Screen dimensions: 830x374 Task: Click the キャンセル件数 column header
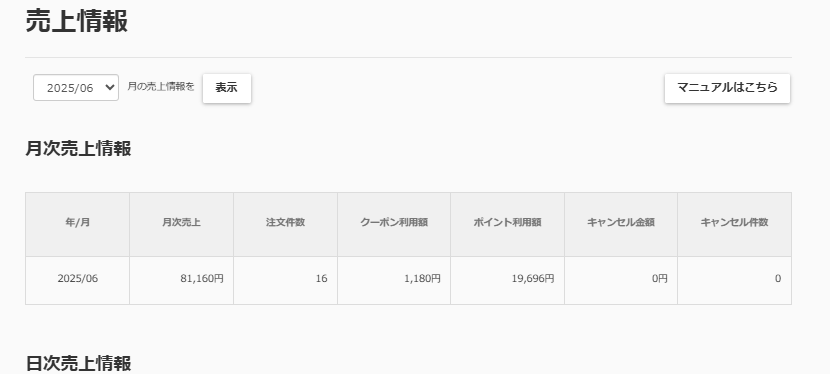click(734, 224)
